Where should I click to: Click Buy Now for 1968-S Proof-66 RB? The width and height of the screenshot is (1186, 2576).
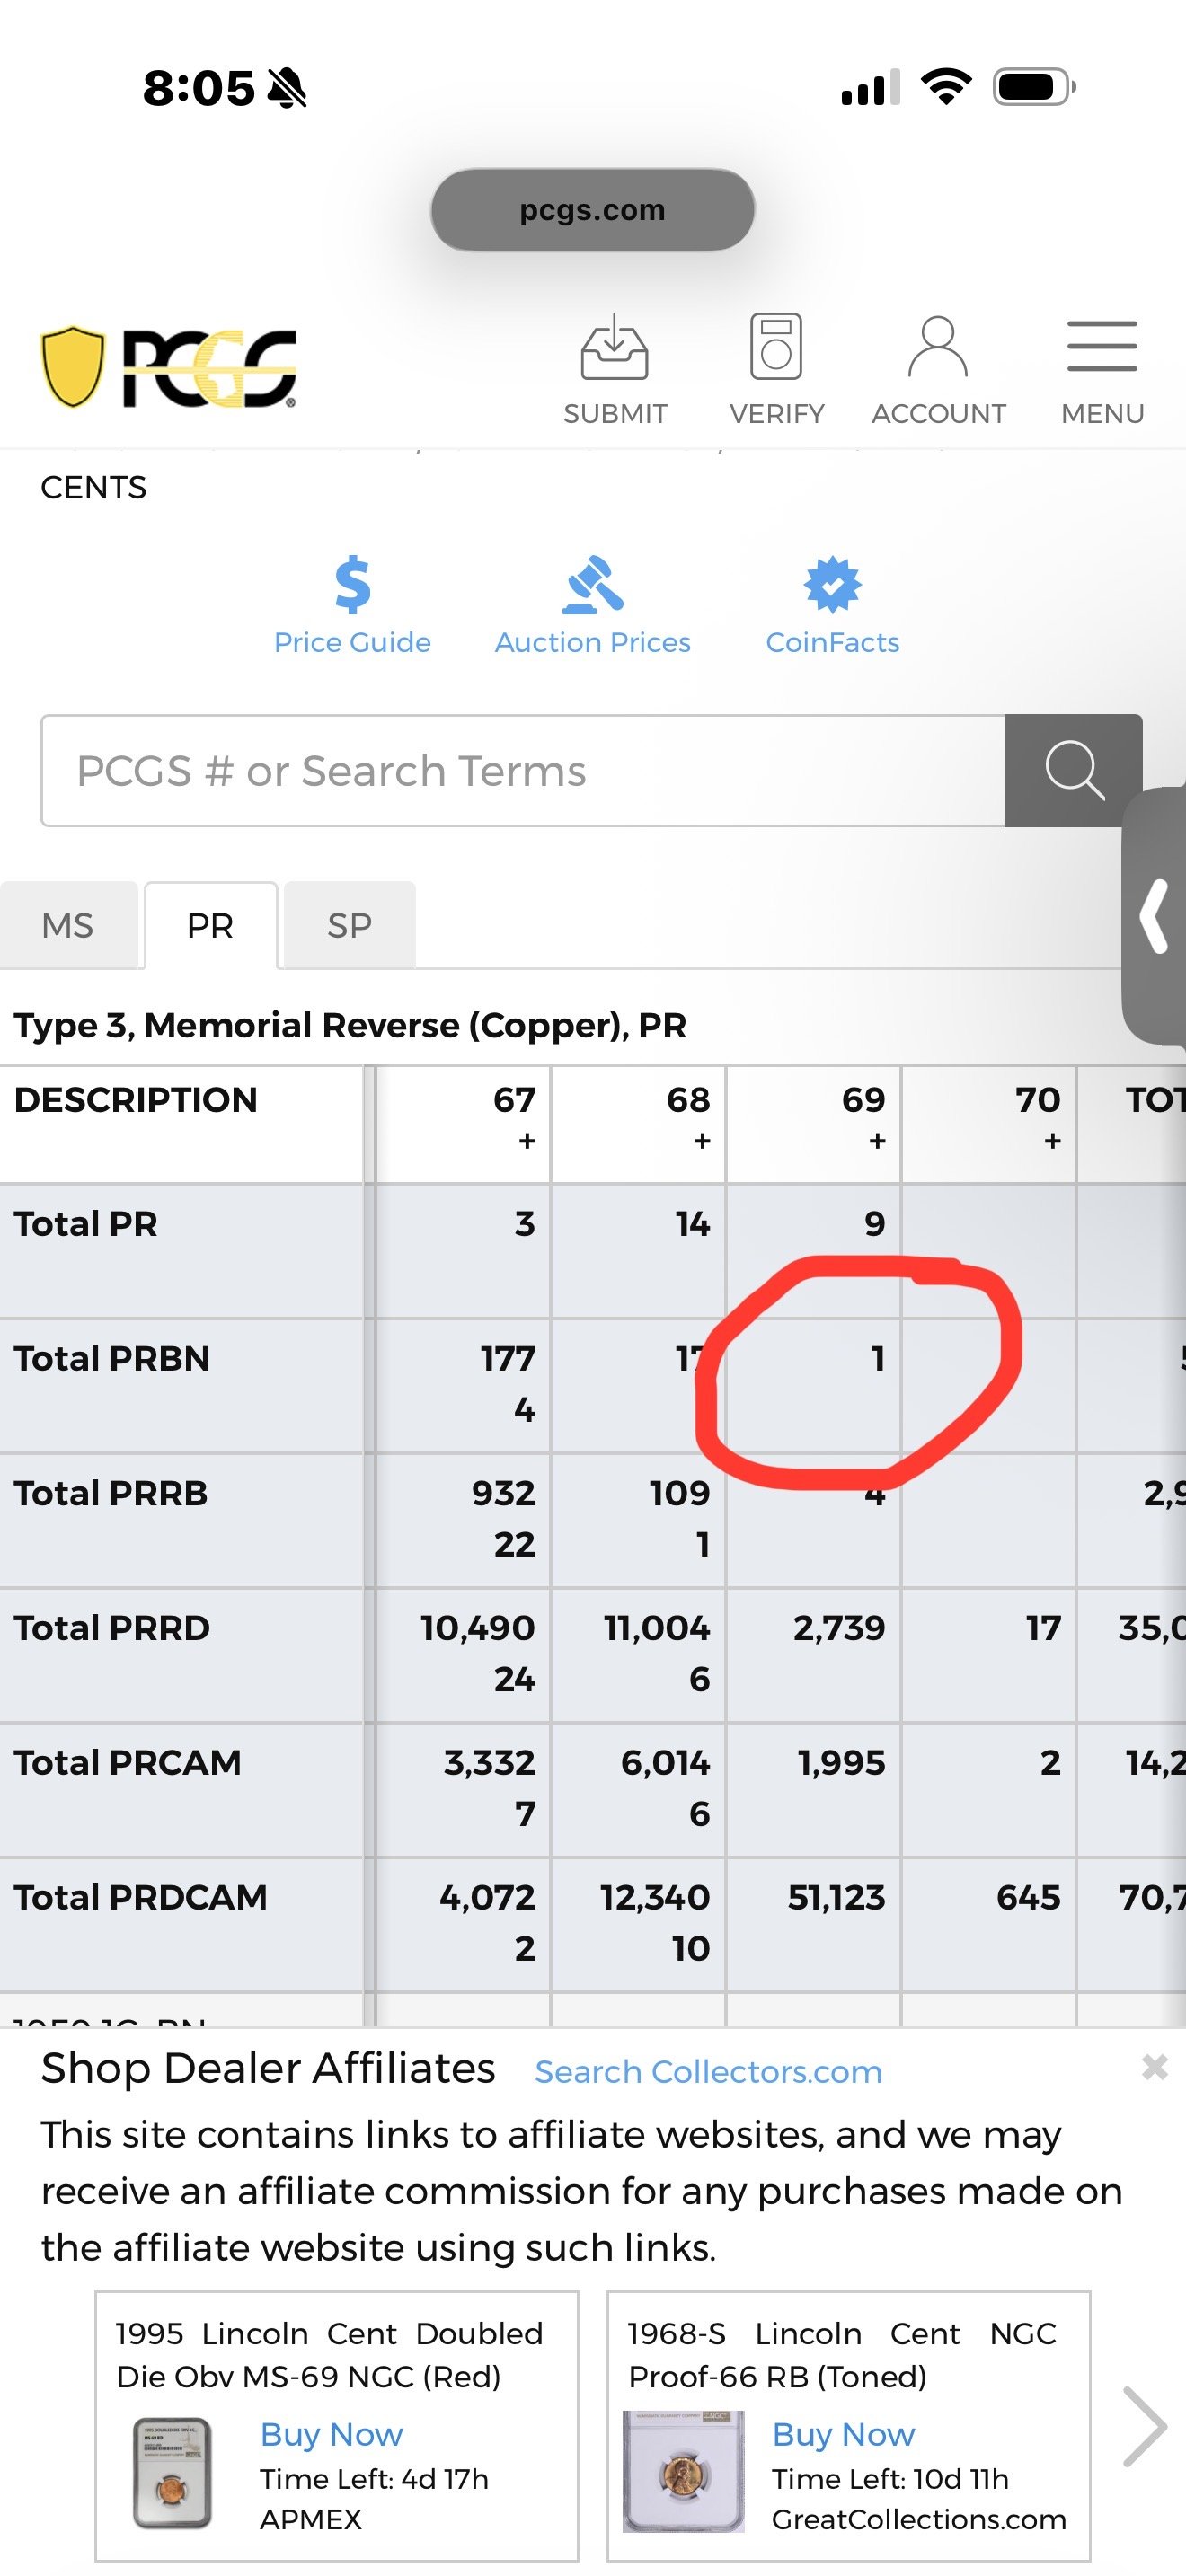843,2434
